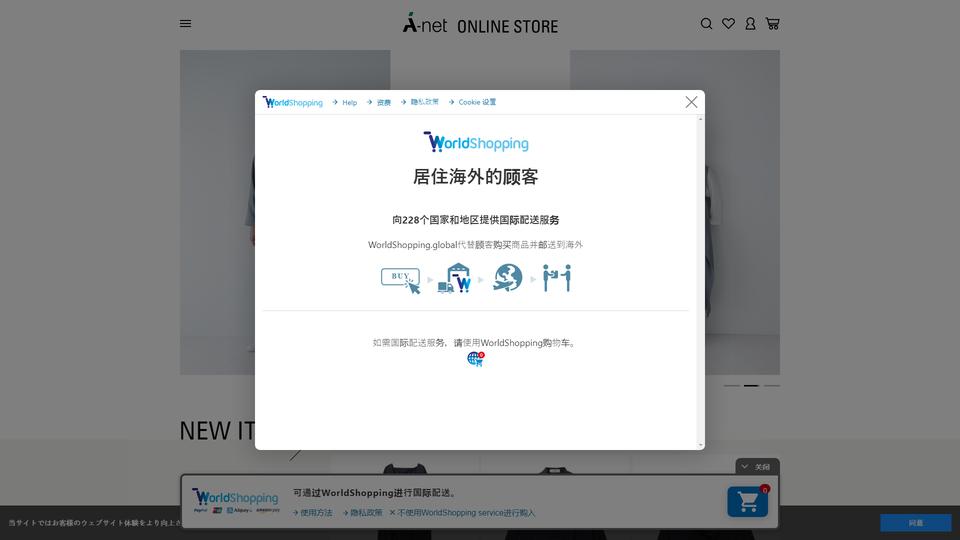Screen dimensions: 960x540
Task: Open the 资费 fees link
Action: tap(378, 102)
